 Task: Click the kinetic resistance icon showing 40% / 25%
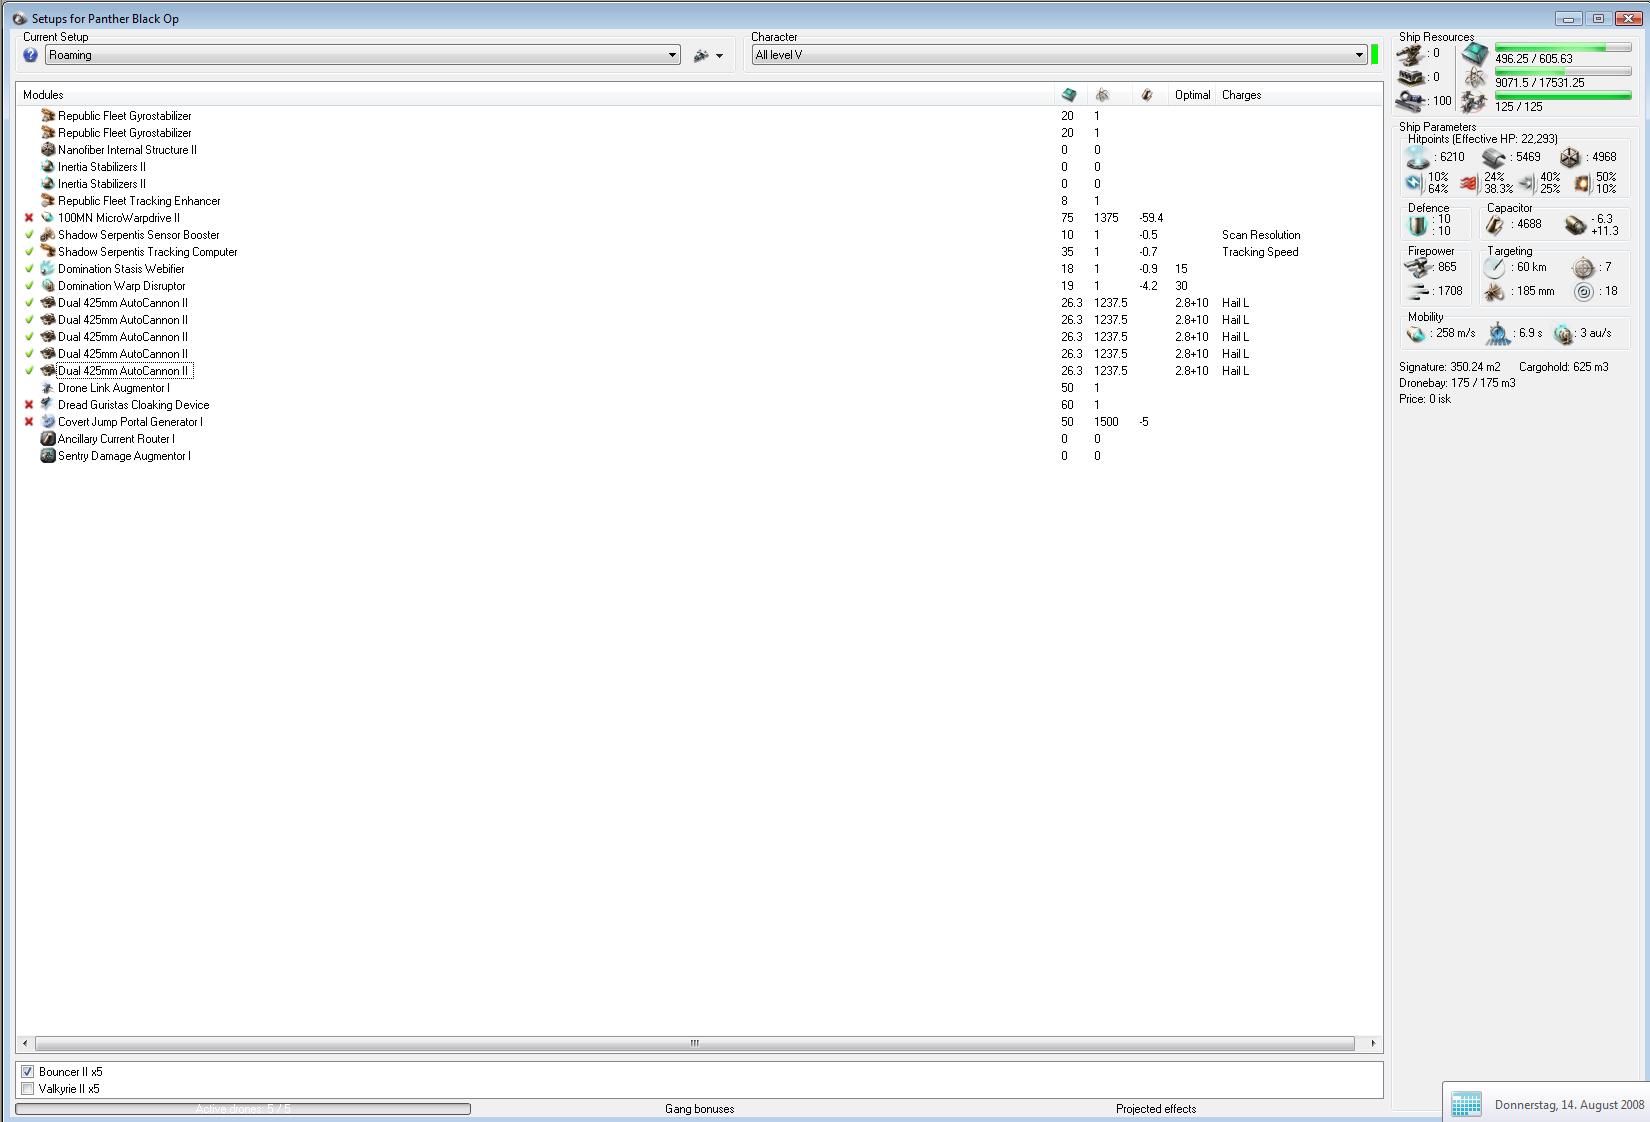pos(1526,183)
